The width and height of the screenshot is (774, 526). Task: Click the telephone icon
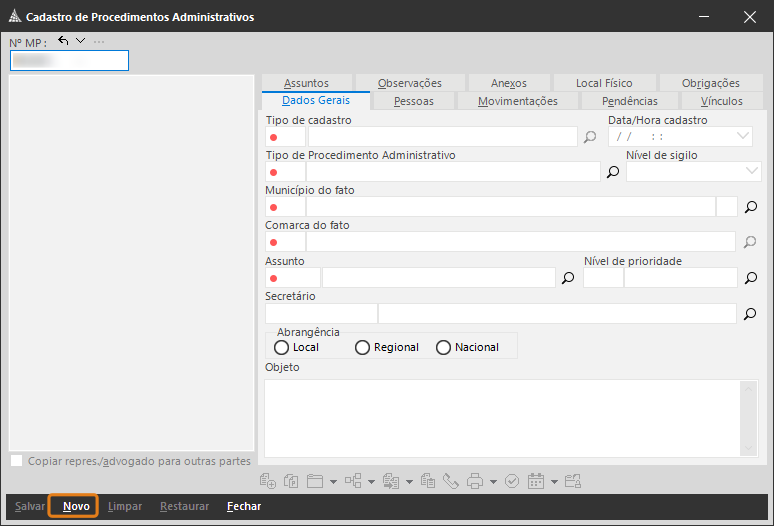[451, 481]
